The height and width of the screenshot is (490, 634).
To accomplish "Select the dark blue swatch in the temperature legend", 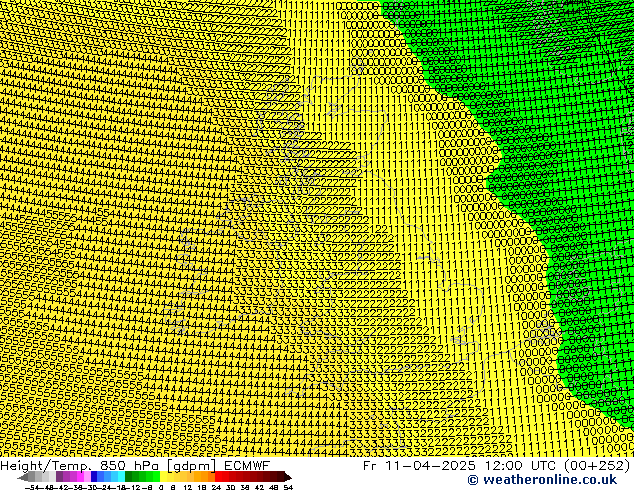I will (x=94, y=477).
